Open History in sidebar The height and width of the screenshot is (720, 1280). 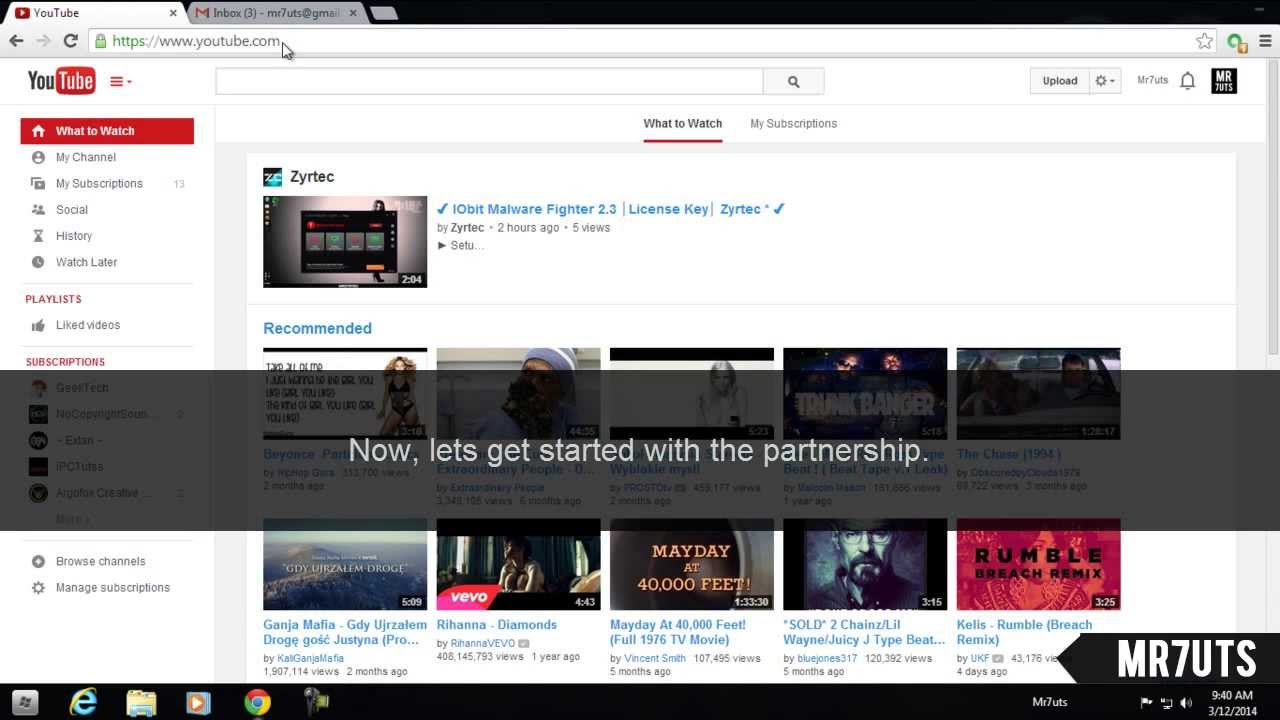click(74, 236)
